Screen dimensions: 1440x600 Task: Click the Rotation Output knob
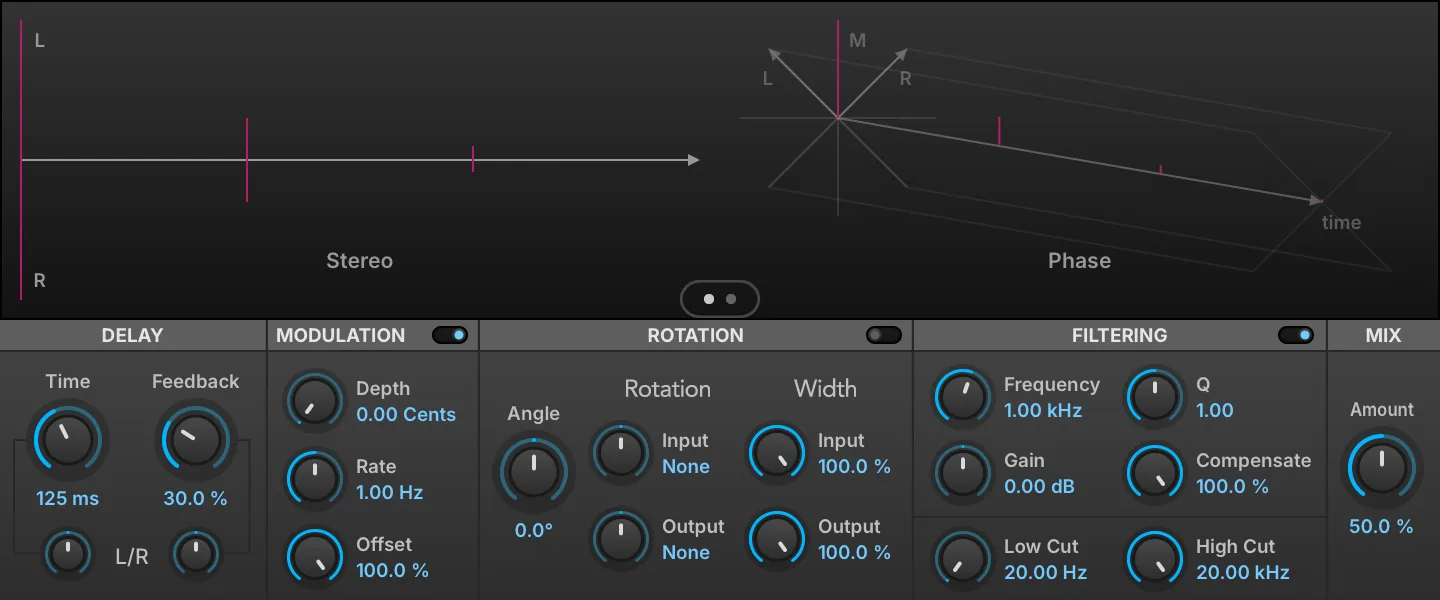point(621,539)
